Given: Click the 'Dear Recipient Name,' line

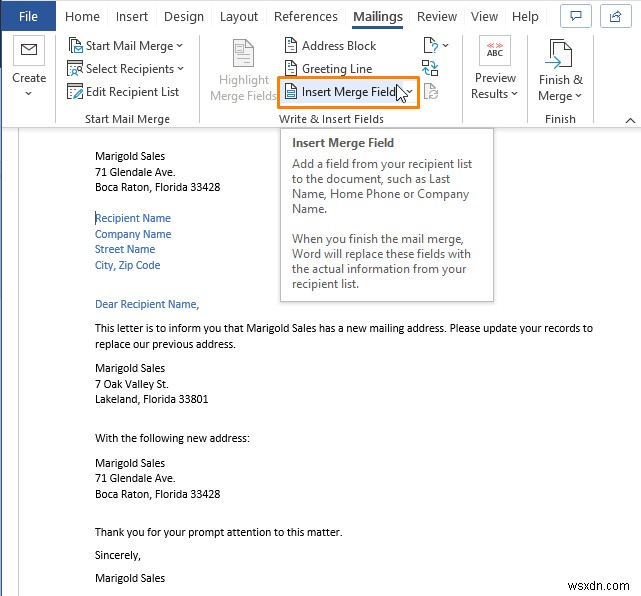Looking at the screenshot, I should click(147, 304).
